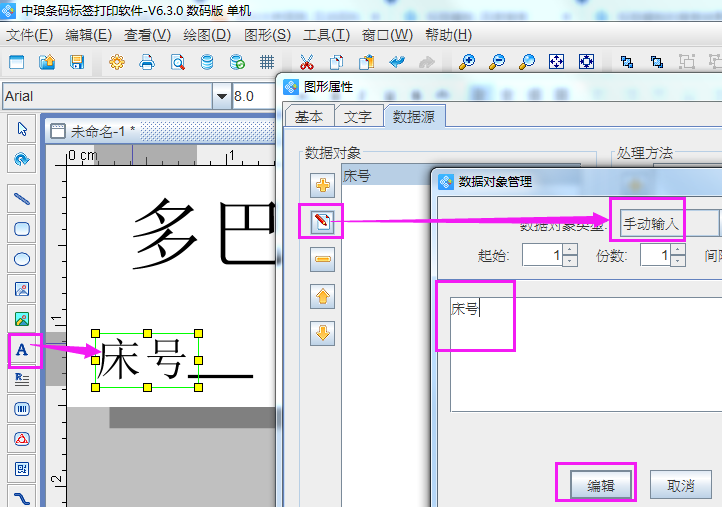Screen dimensions: 722x507
Task: Open the 绘图(D) menu
Action: [205, 34]
